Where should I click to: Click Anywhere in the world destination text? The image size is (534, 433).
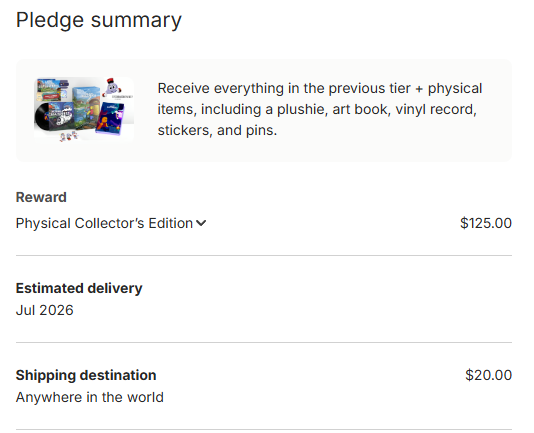(x=90, y=397)
